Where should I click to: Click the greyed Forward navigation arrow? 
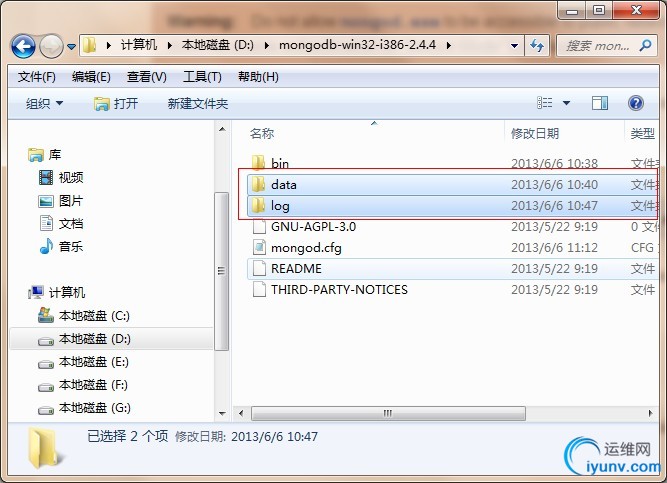click(51, 46)
